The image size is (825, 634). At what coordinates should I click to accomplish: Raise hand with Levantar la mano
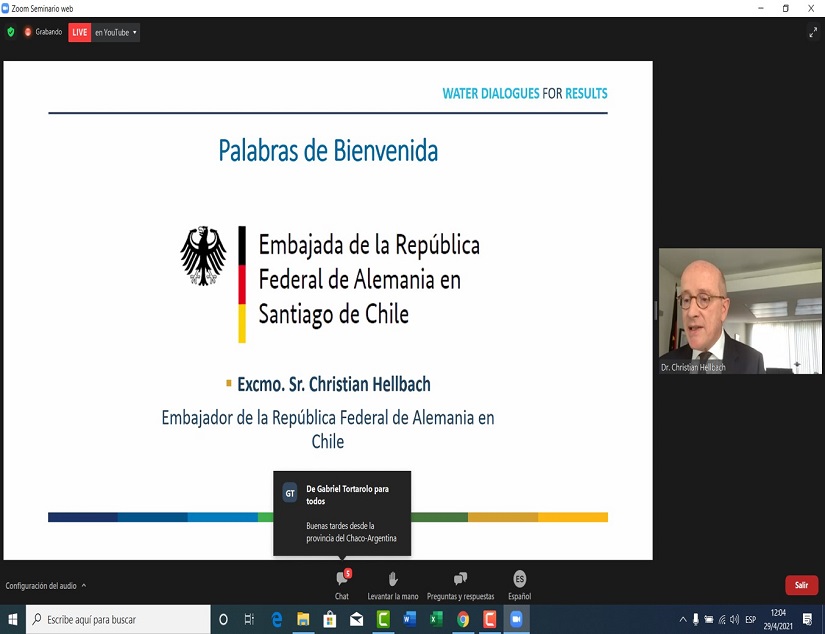pos(393,585)
